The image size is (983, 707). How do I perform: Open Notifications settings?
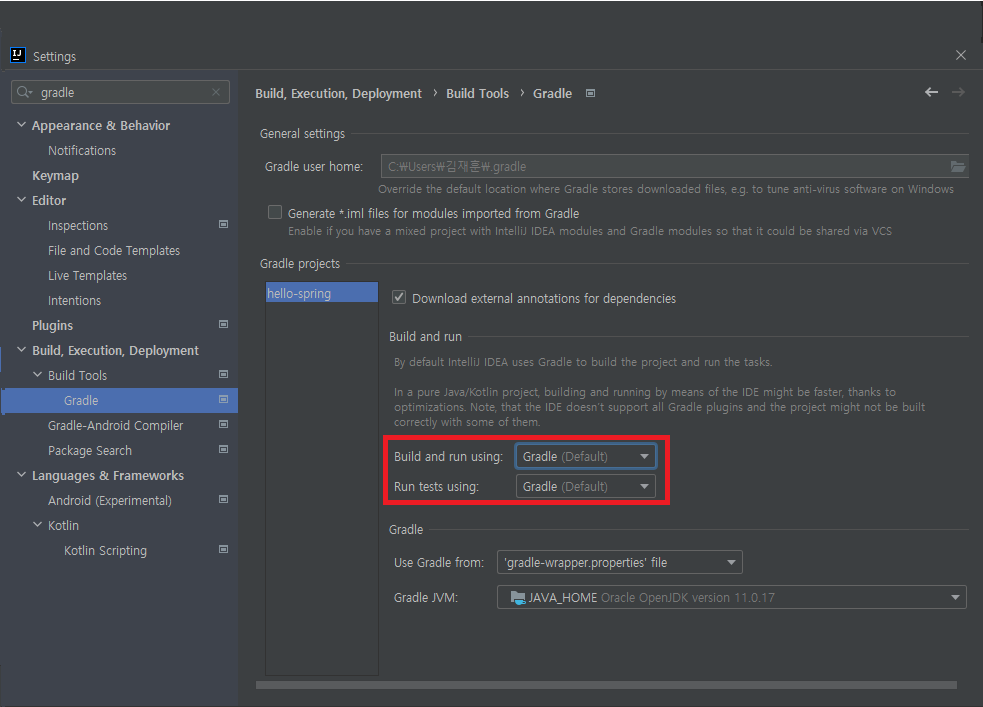tap(82, 150)
